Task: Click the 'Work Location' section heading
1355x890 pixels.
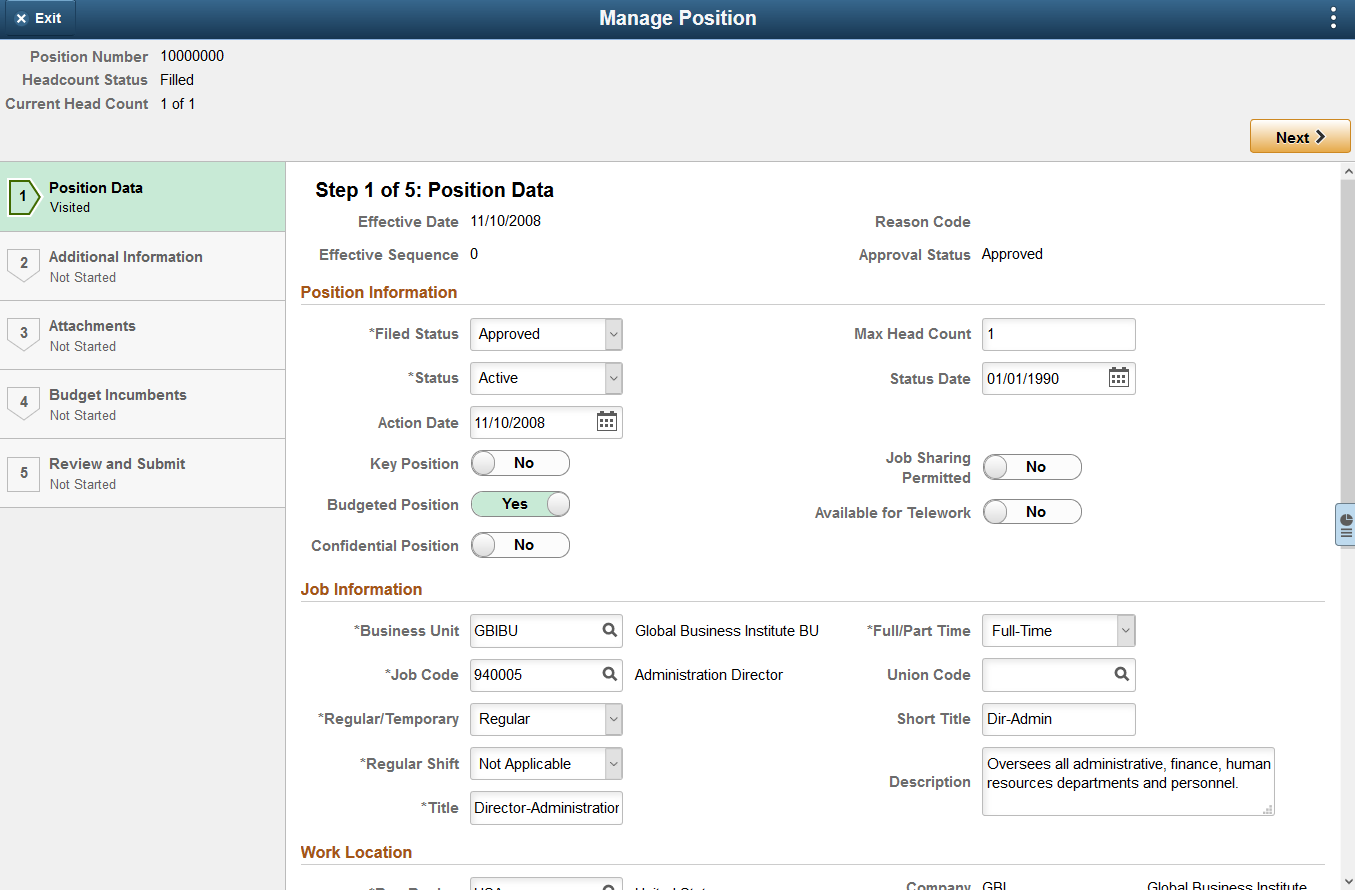Action: tap(356, 852)
